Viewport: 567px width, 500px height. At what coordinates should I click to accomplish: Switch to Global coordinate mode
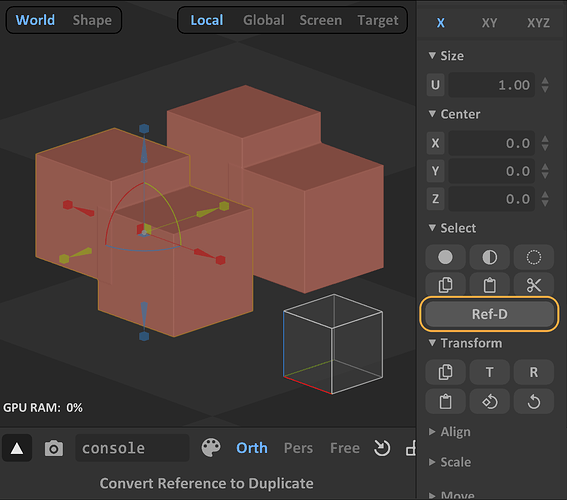point(264,20)
